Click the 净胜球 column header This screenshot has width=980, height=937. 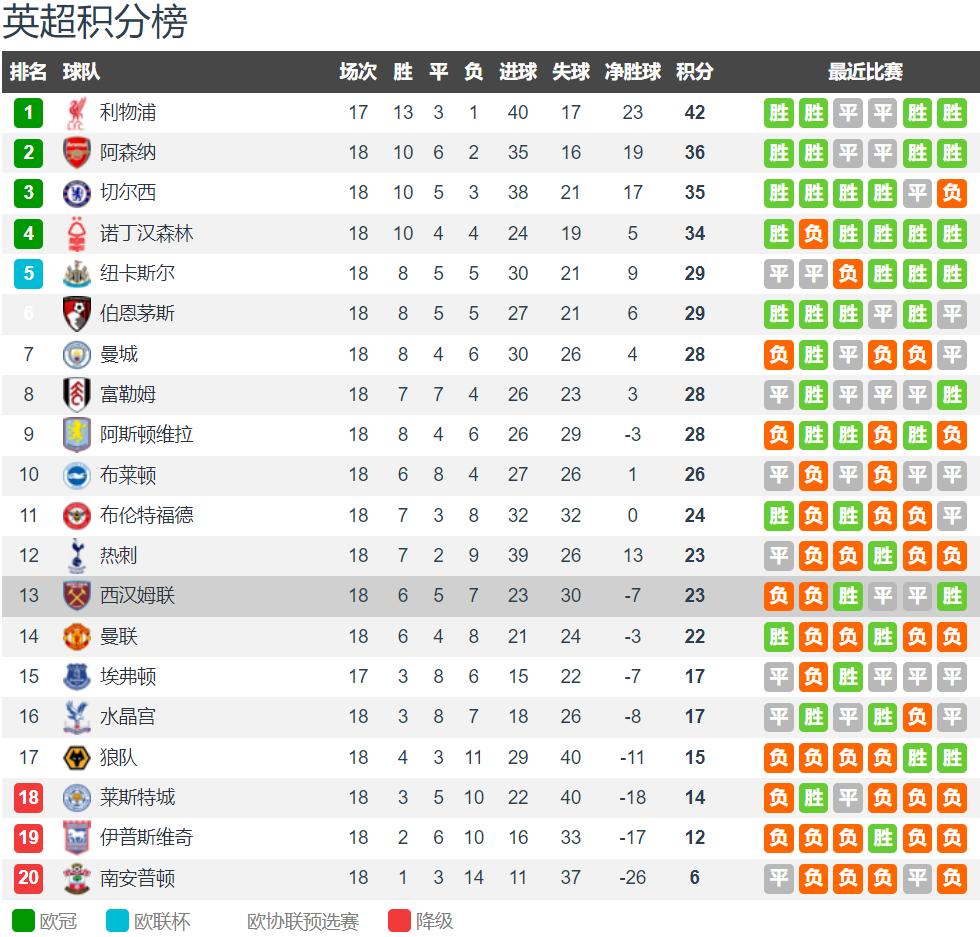(x=632, y=71)
